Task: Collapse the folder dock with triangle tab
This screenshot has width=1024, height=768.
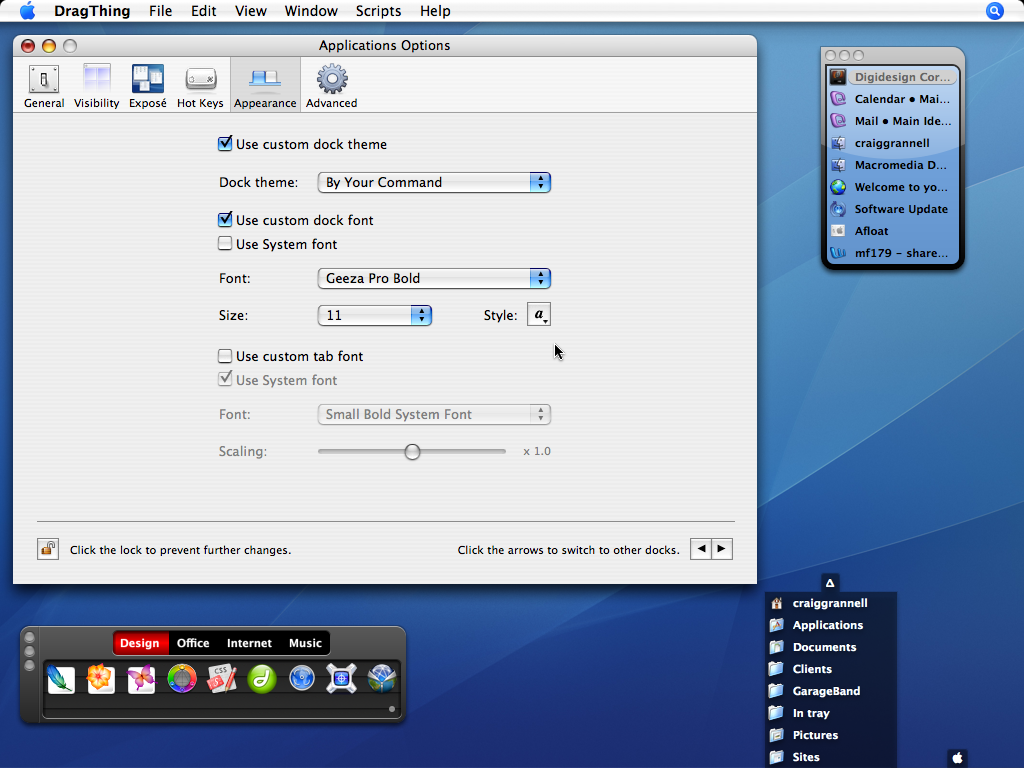Action: 830,583
